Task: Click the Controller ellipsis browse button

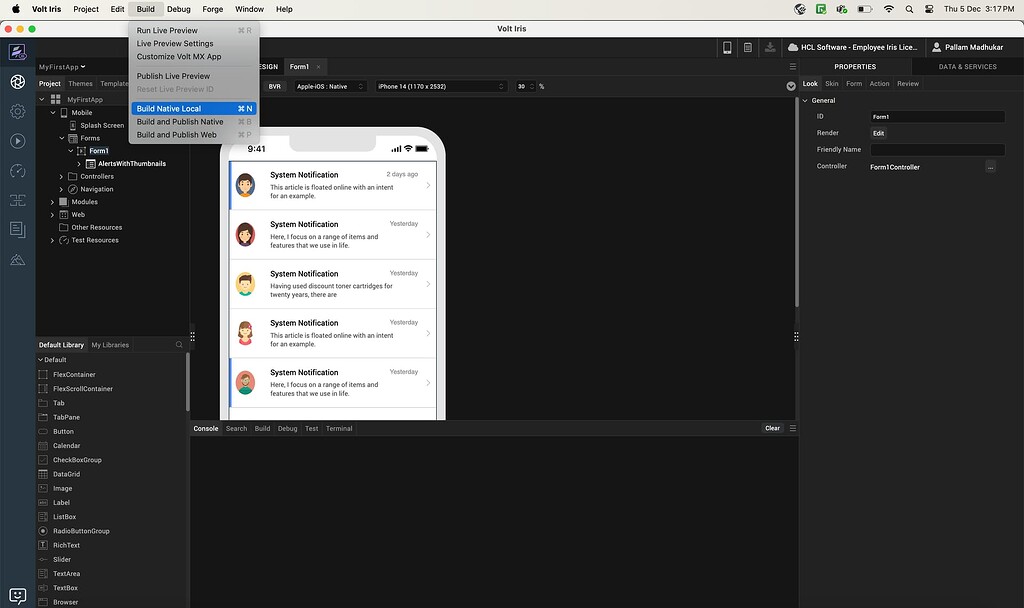Action: pos(991,167)
